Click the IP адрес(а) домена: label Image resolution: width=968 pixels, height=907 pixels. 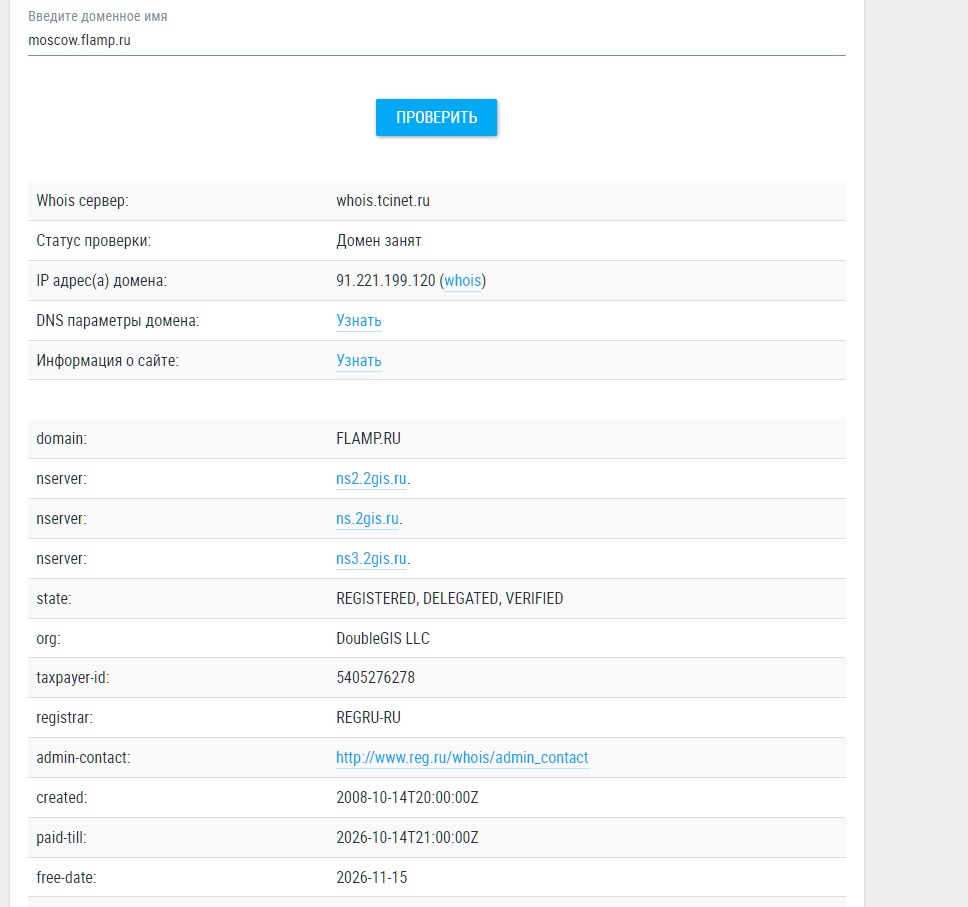[x=101, y=280]
